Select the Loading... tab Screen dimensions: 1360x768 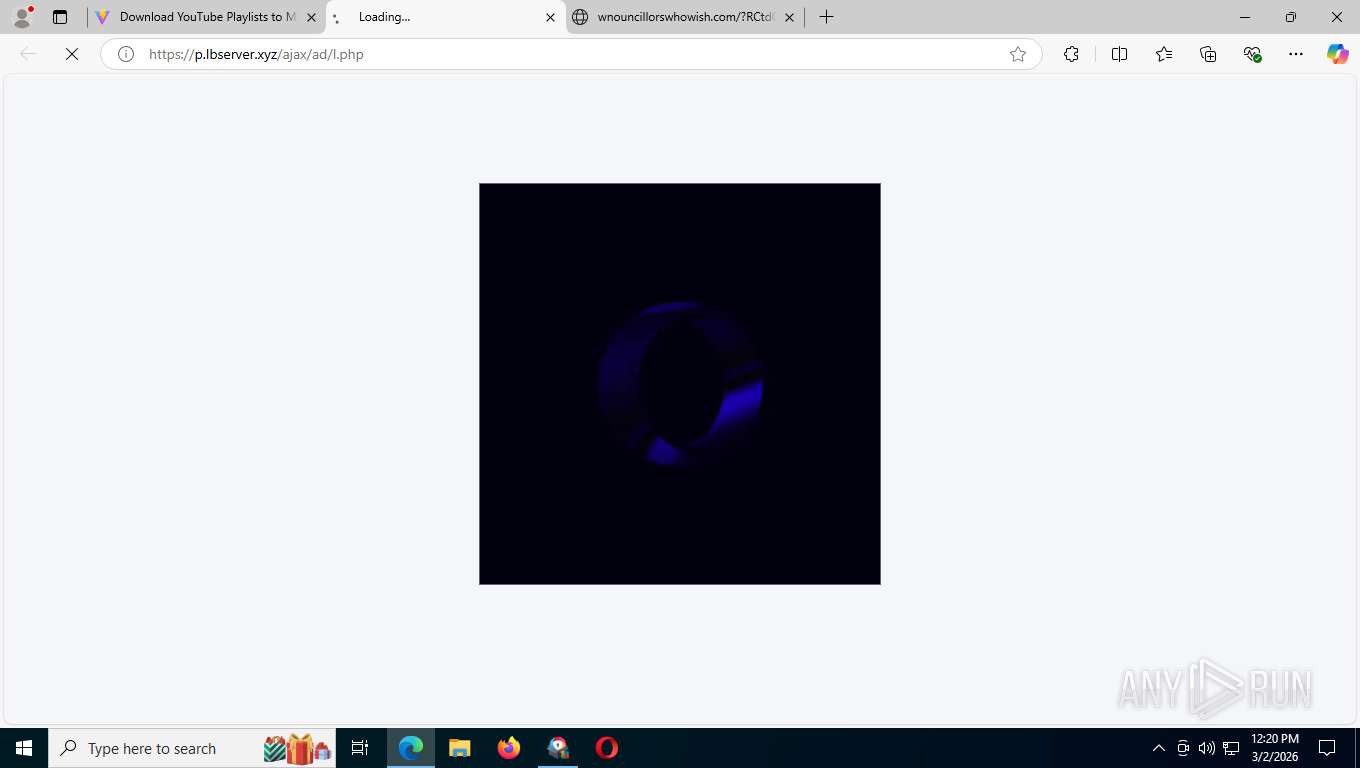(x=445, y=17)
